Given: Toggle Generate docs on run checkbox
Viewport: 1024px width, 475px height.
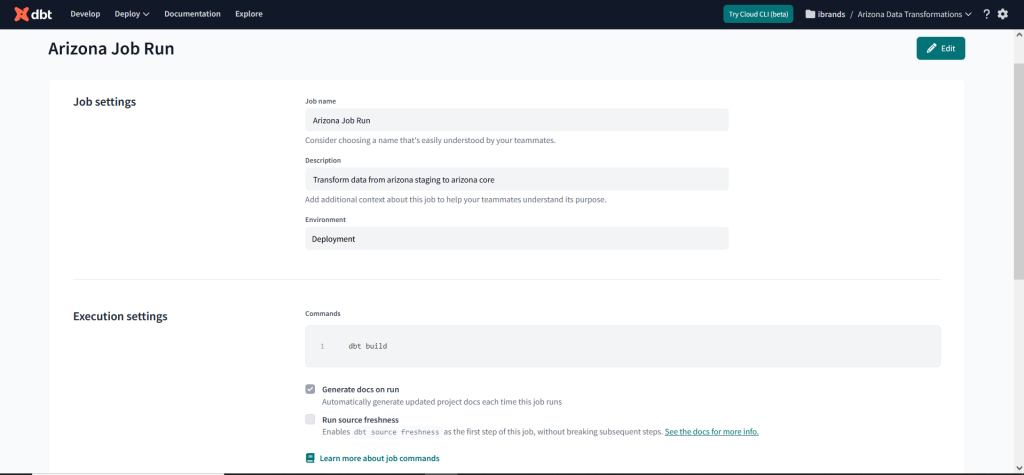Looking at the screenshot, I should 310,389.
